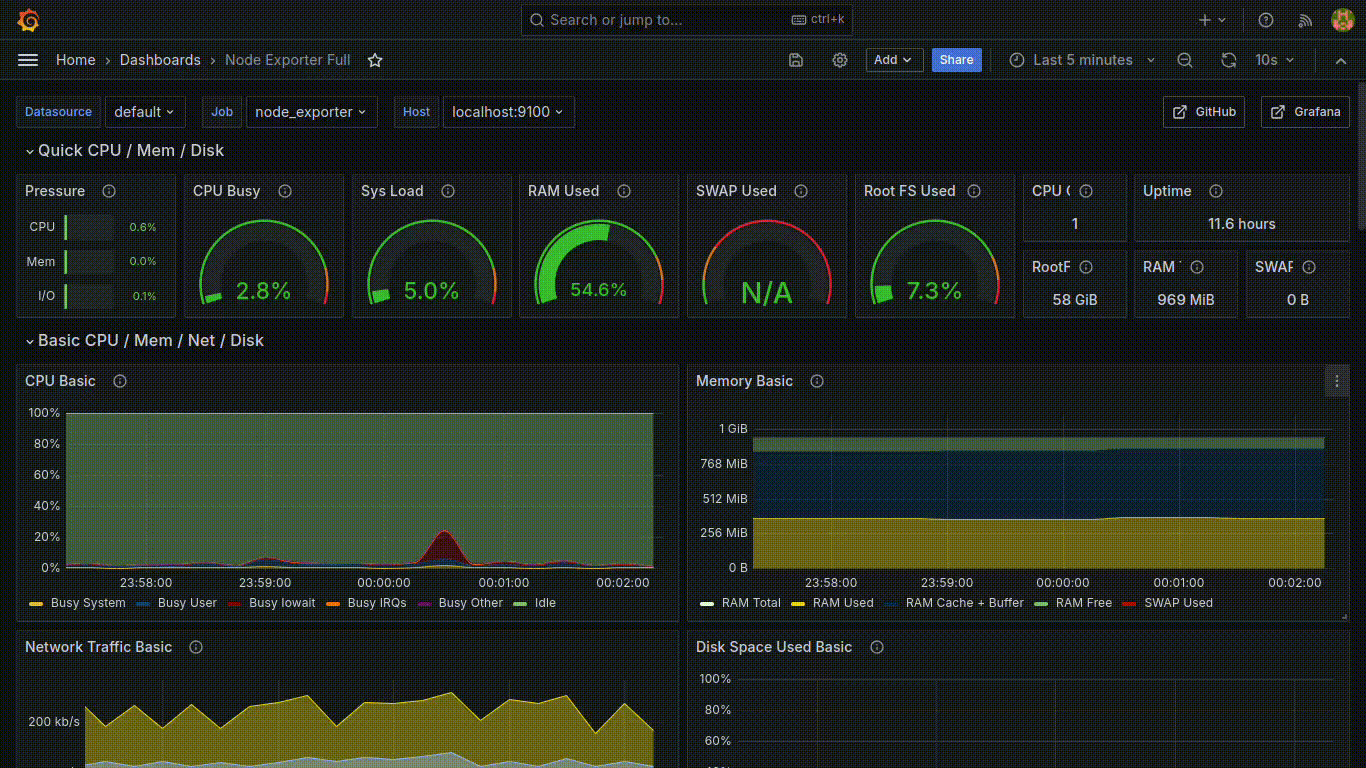
Task: Click the Share button
Action: [x=956, y=60]
